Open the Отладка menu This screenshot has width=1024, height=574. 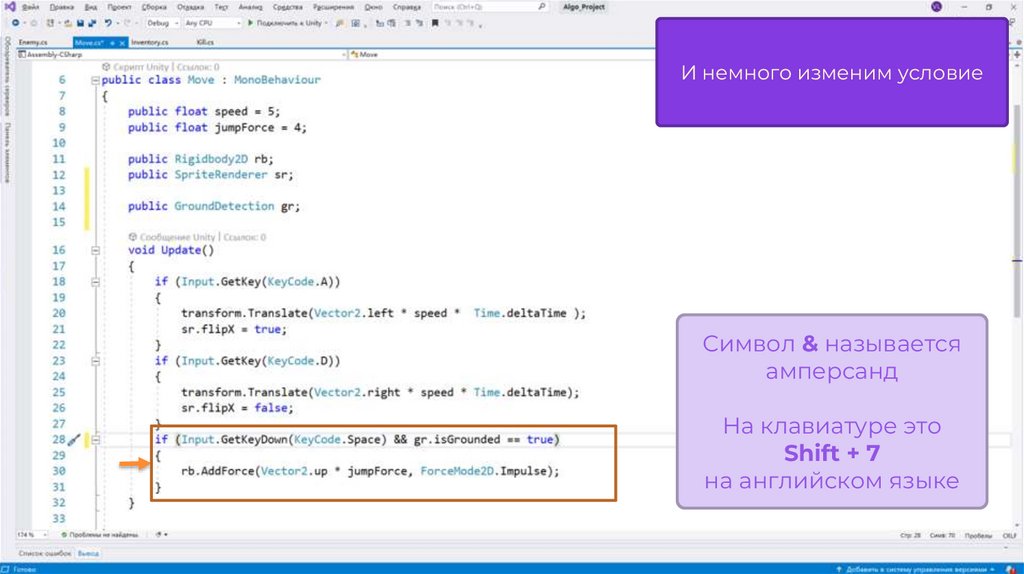tap(190, 7)
